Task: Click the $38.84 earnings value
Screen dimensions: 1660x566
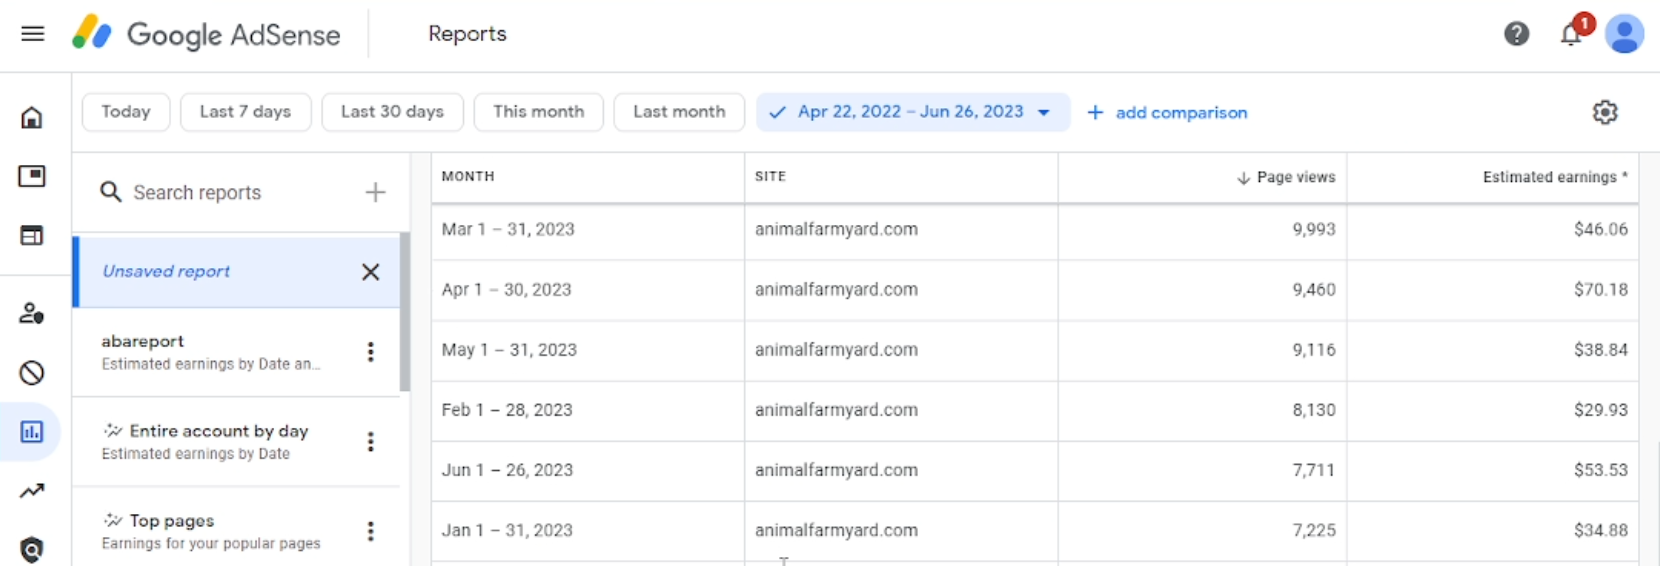Action: (x=1601, y=350)
